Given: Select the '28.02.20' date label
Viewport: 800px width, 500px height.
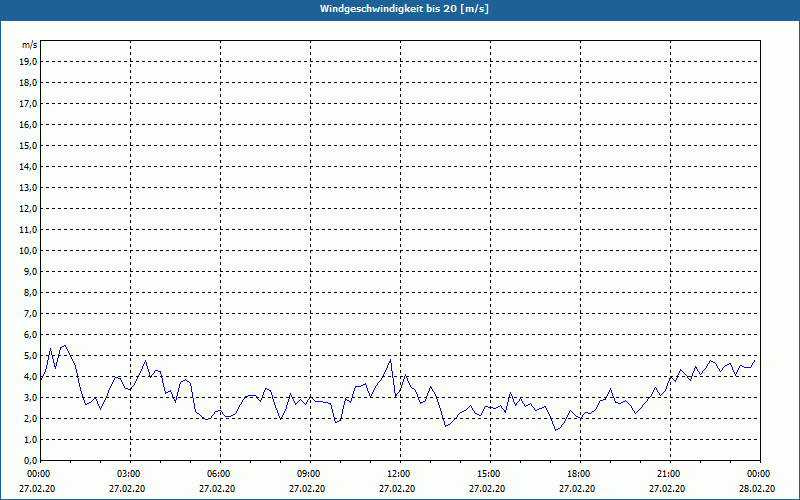Looking at the screenshot, I should coord(757,489).
